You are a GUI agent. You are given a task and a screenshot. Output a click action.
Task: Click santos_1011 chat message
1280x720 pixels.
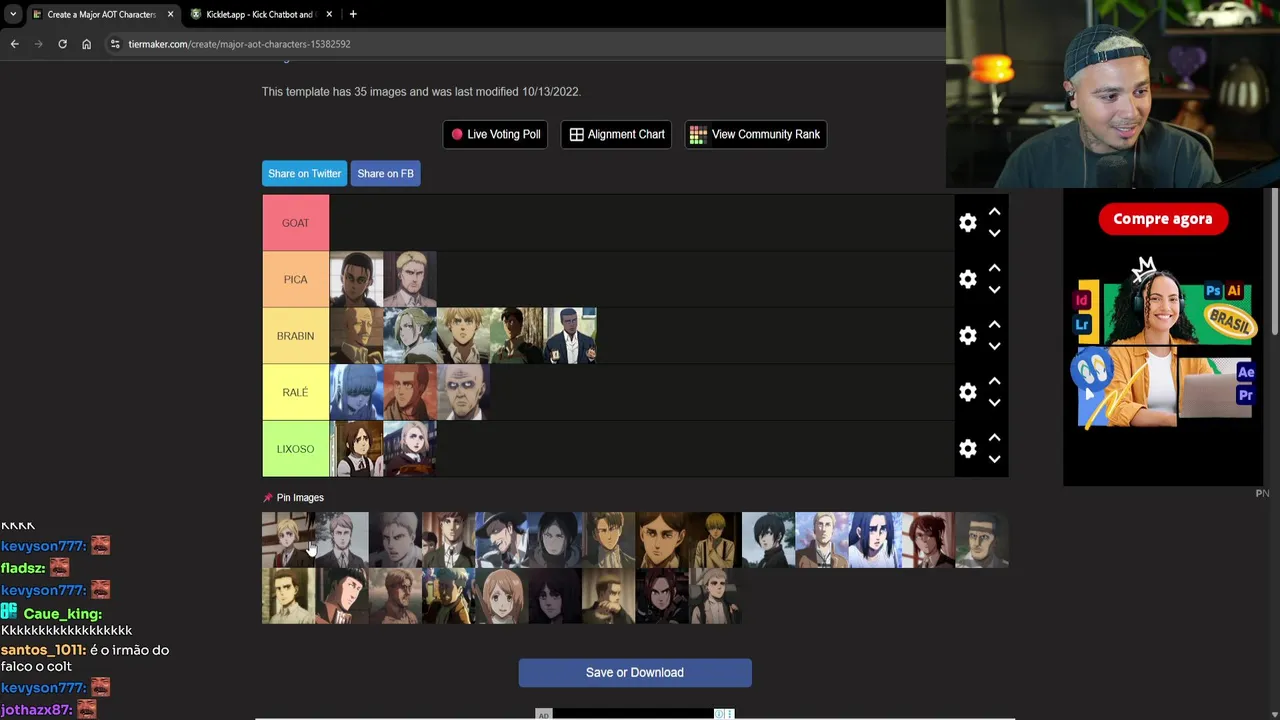pos(85,658)
